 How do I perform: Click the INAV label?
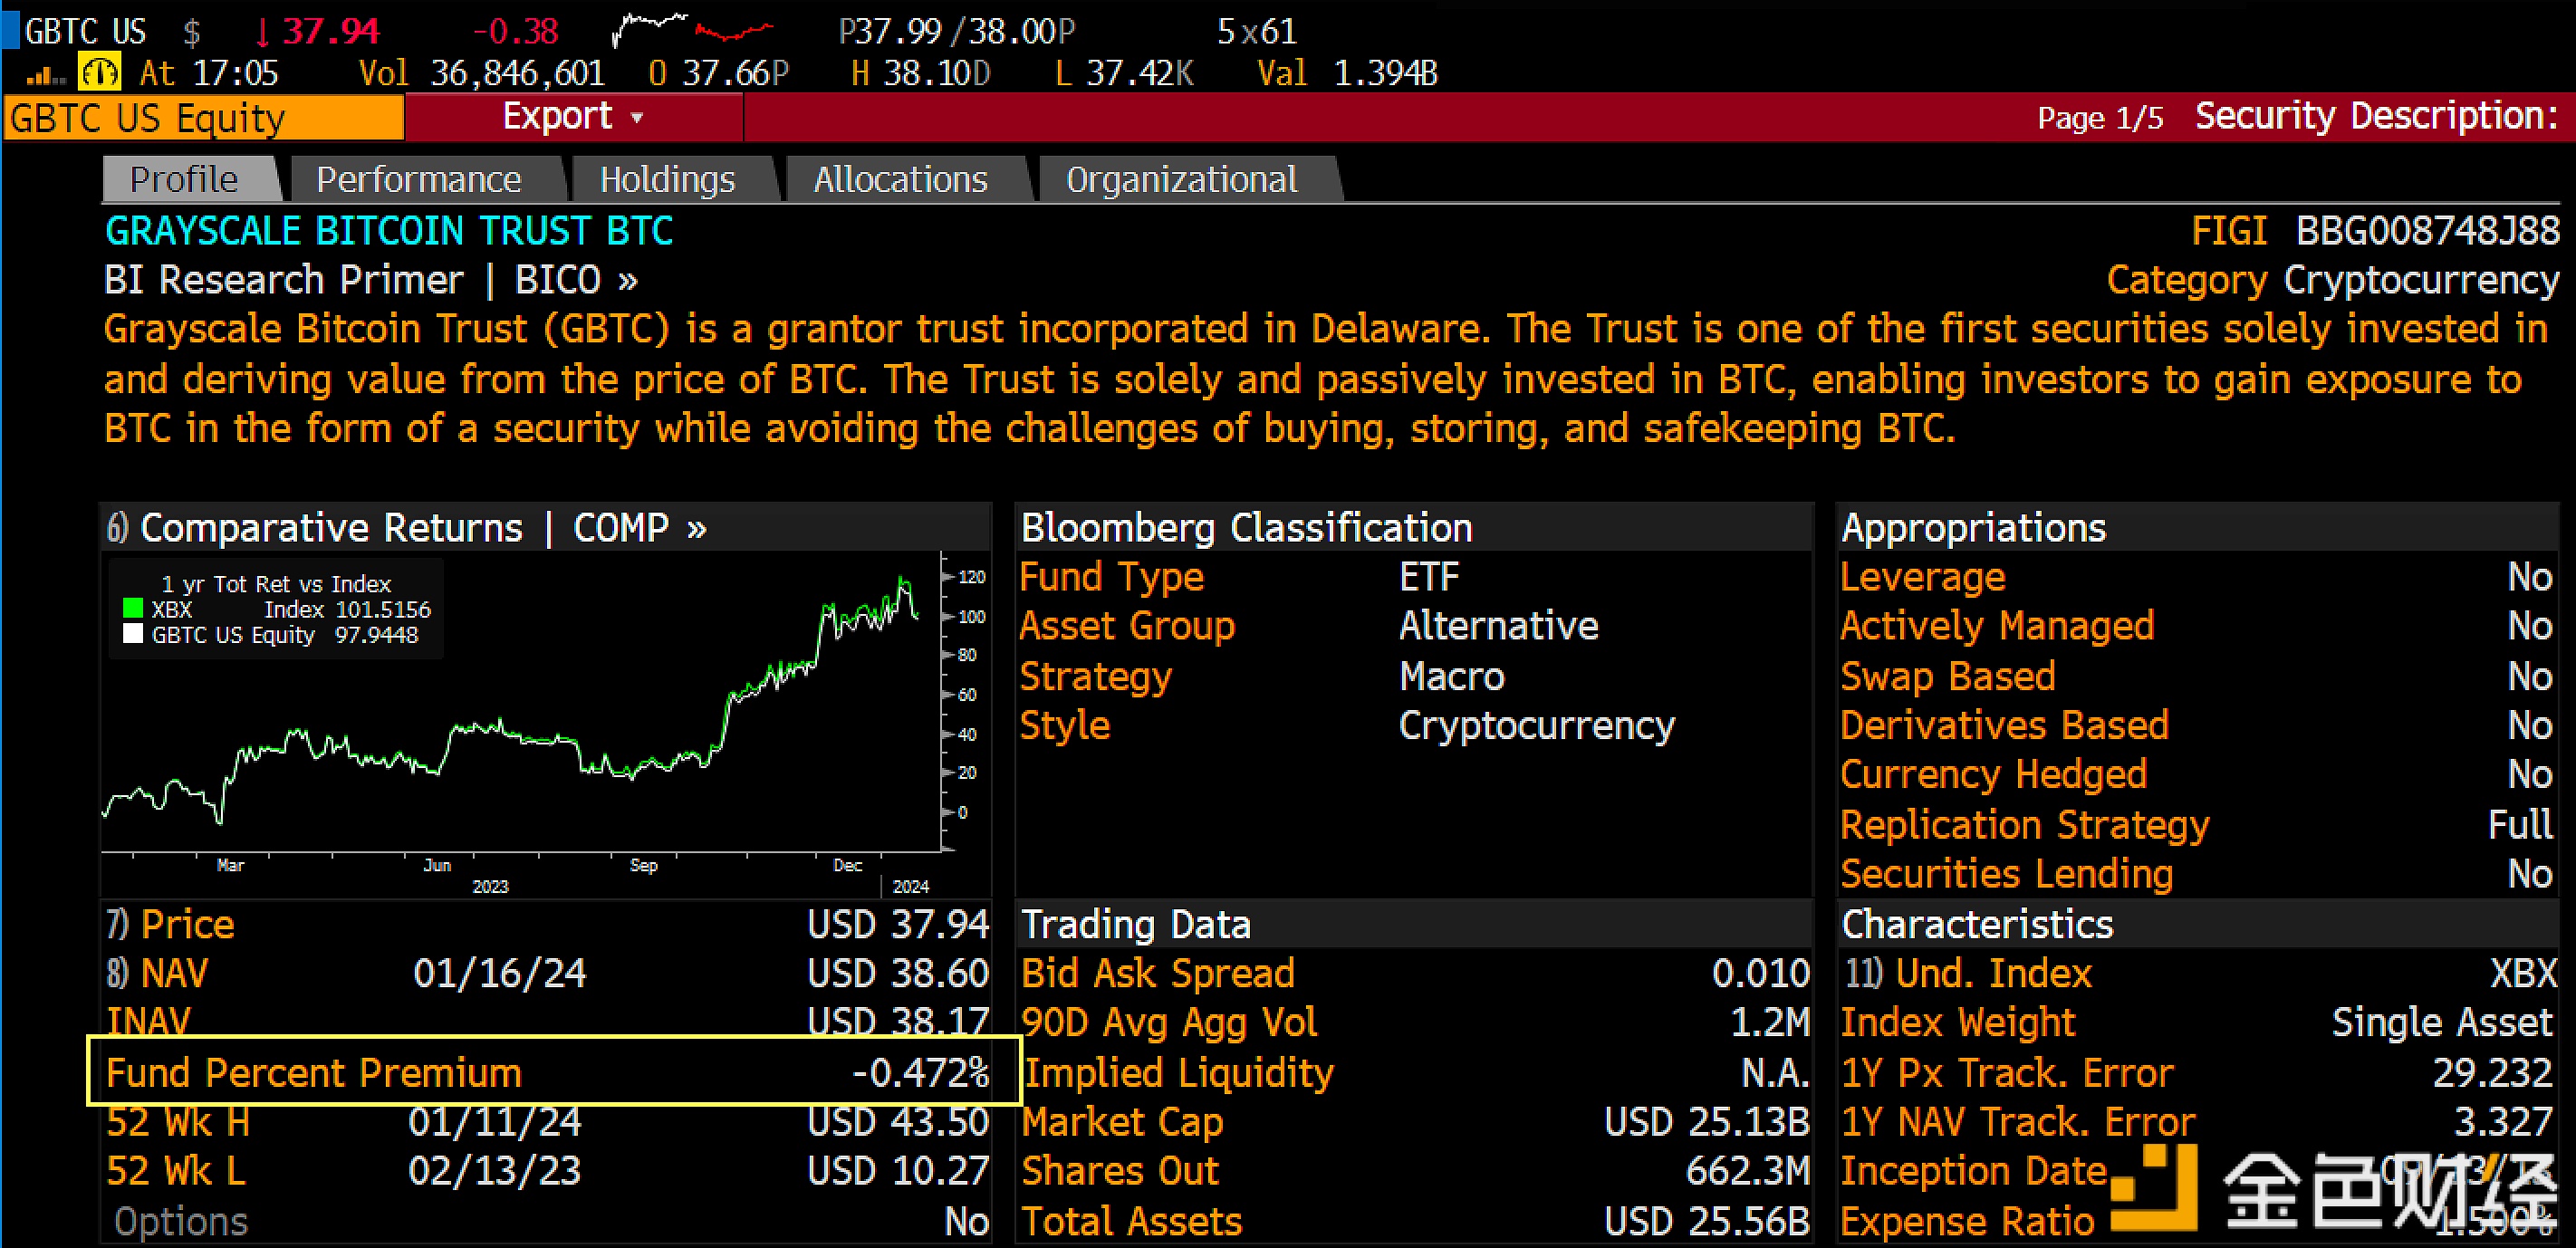[148, 1021]
